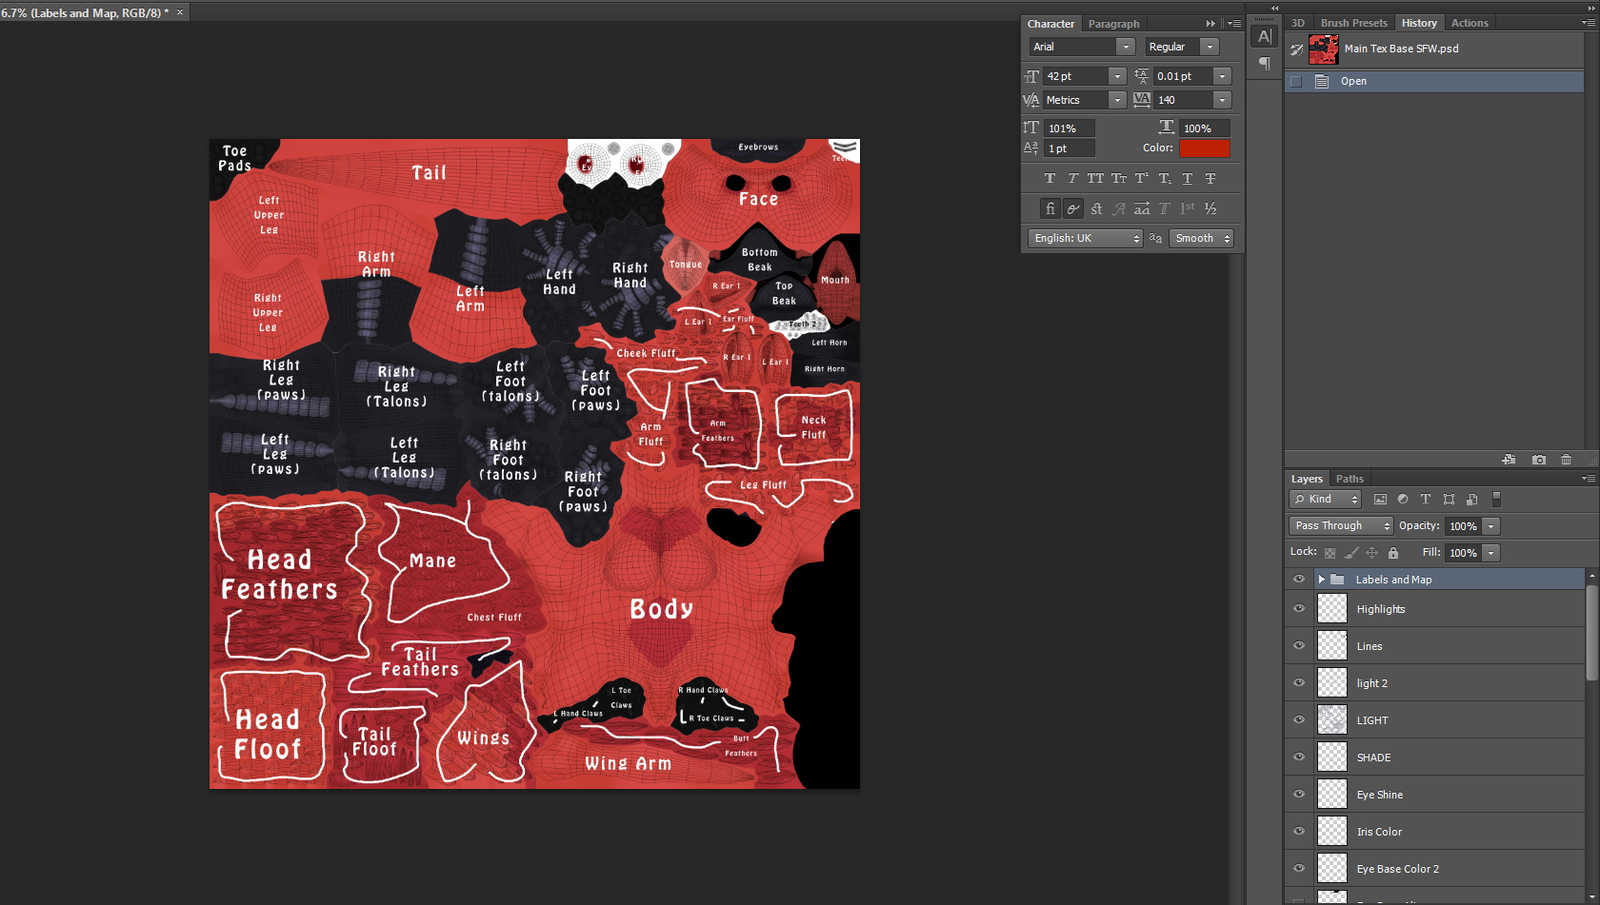Select the Lines layer thumbnail
The image size is (1600, 905).
click(x=1332, y=646)
